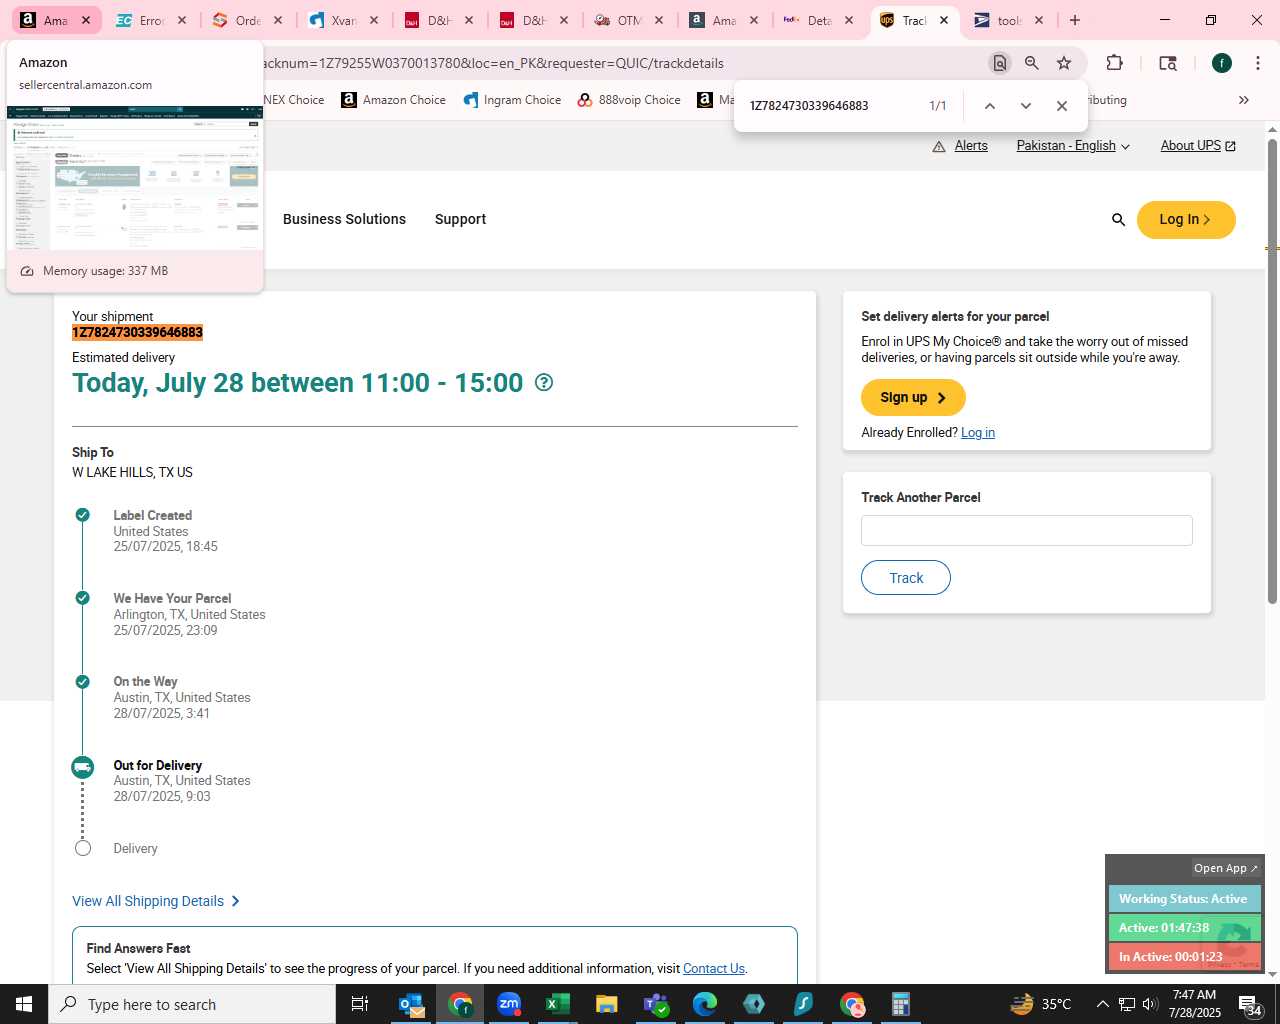Click the Track Another Parcel input field
The height and width of the screenshot is (1024, 1280).
pyautogui.click(x=1027, y=531)
